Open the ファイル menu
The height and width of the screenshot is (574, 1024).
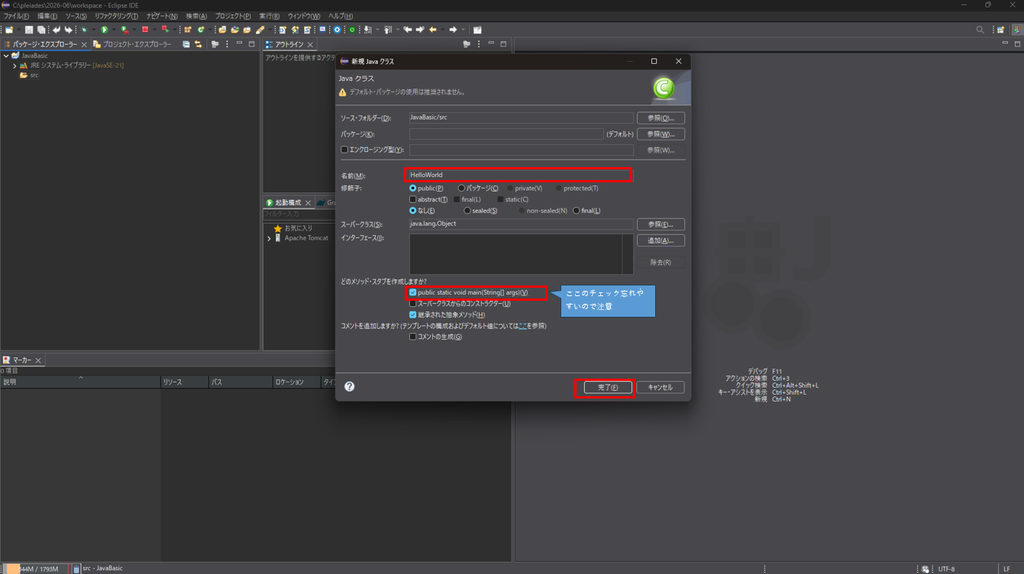(x=16, y=16)
